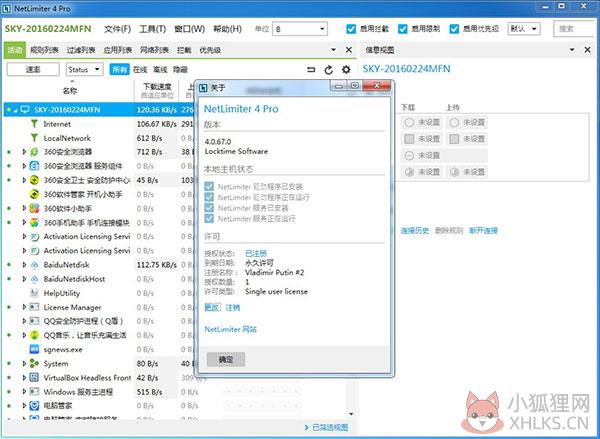
Task: Switch to the 网络列表 tab
Action: click(154, 50)
